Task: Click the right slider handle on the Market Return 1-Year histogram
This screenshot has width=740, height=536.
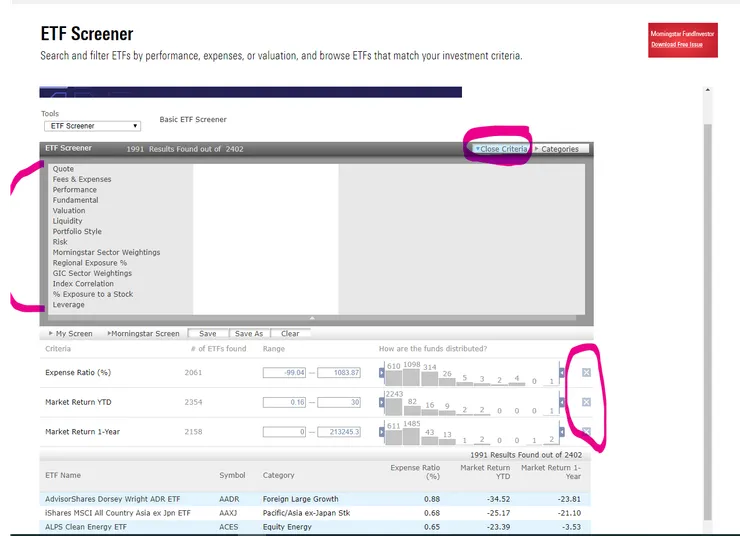Action: (562, 432)
